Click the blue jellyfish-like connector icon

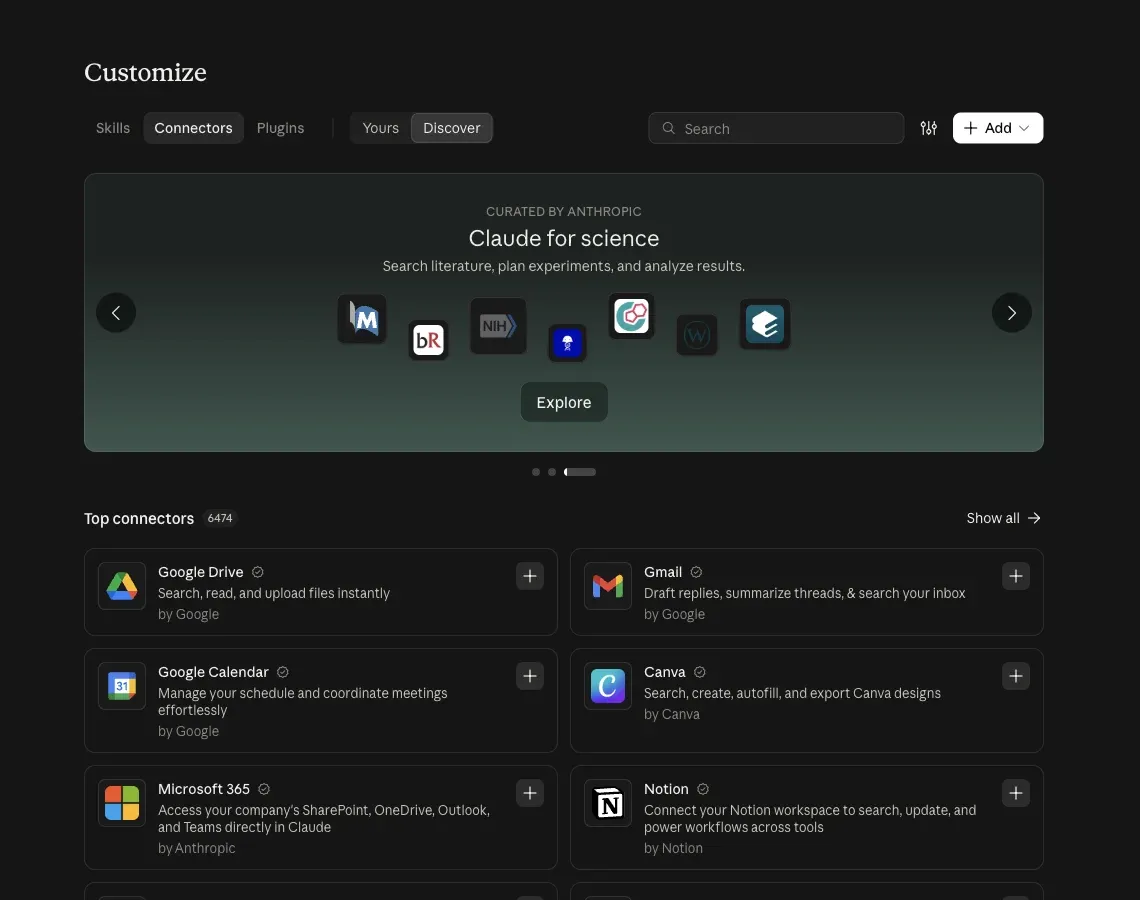tap(567, 342)
